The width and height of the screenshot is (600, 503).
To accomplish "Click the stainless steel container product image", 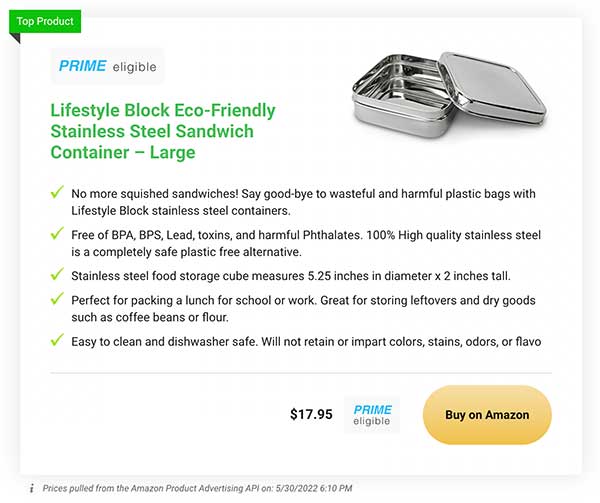I will pyautogui.click(x=449, y=94).
